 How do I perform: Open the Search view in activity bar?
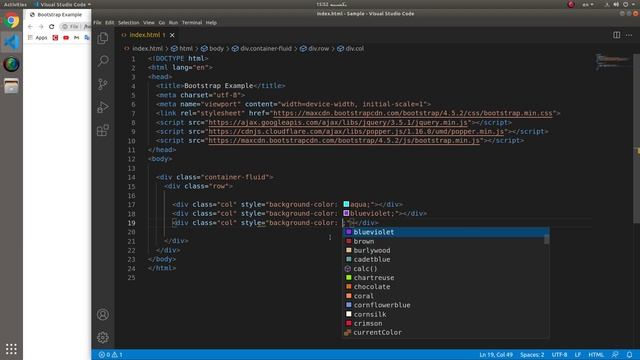[103, 61]
